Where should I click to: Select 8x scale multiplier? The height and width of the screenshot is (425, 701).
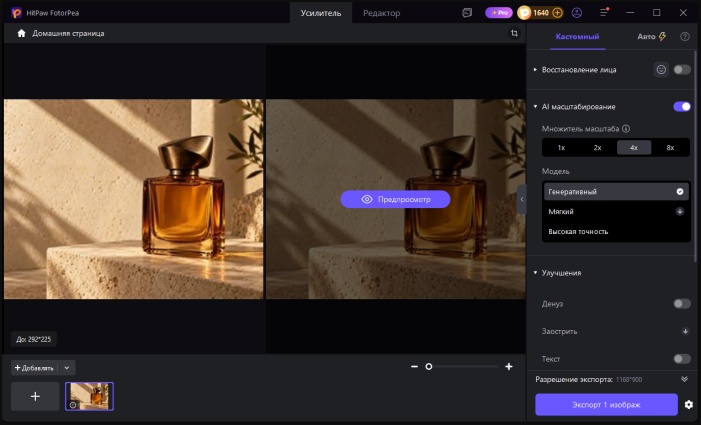670,147
